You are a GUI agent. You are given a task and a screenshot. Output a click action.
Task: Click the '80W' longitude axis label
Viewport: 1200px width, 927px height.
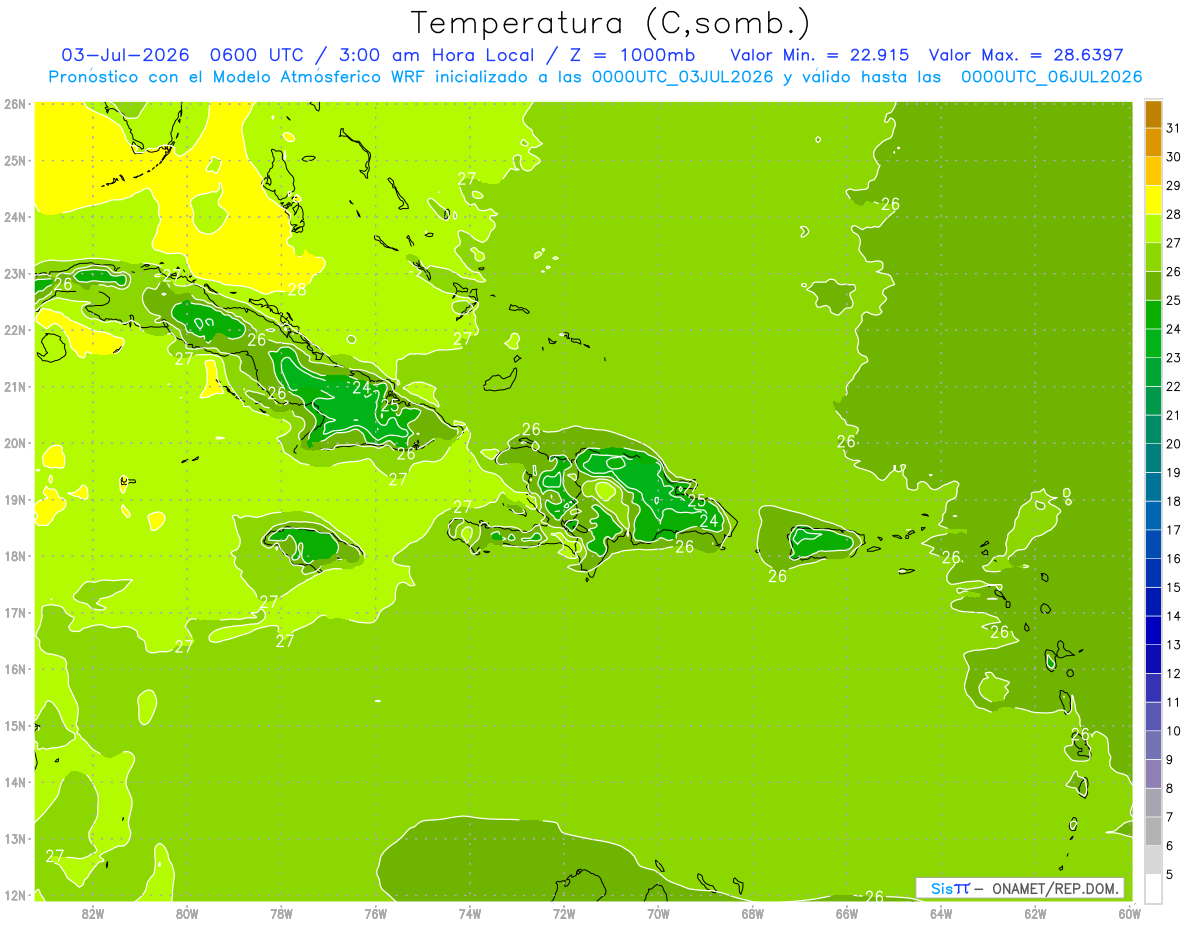click(187, 913)
